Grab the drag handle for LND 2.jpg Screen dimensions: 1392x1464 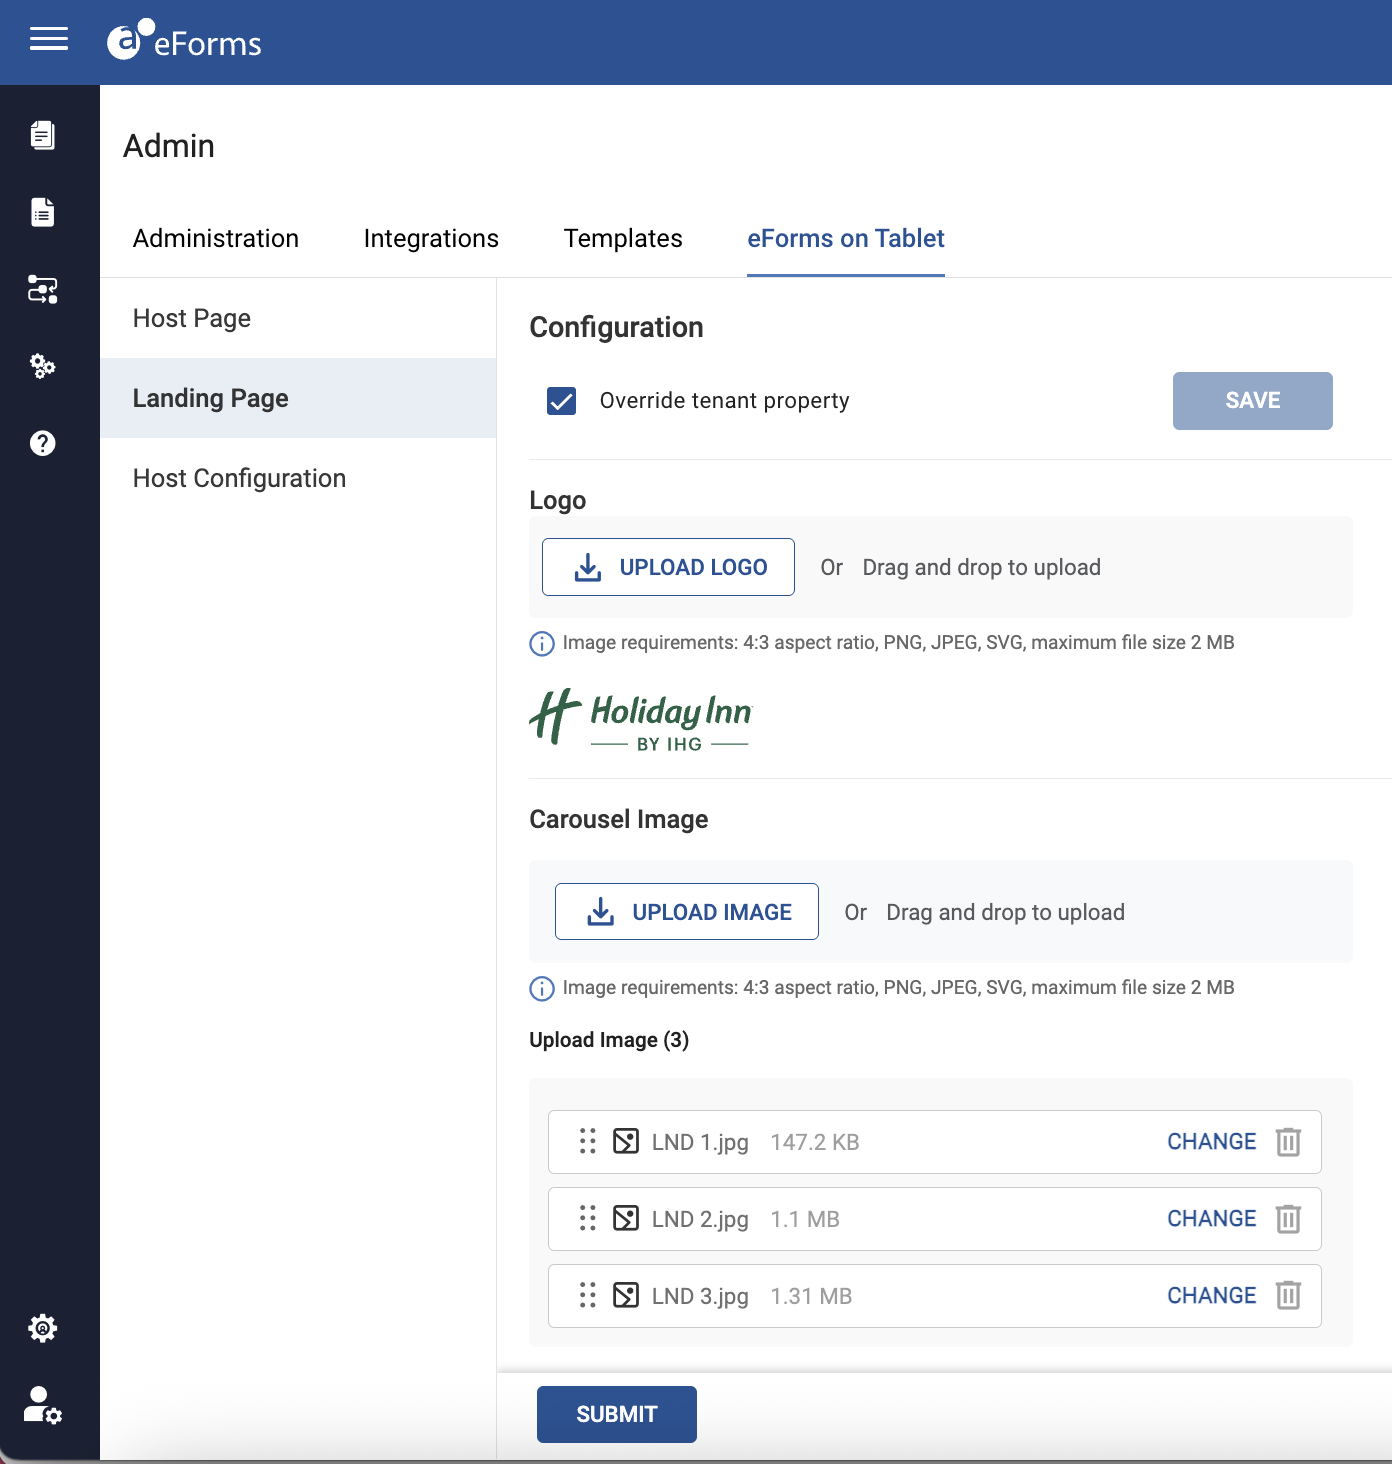pyautogui.click(x=588, y=1218)
